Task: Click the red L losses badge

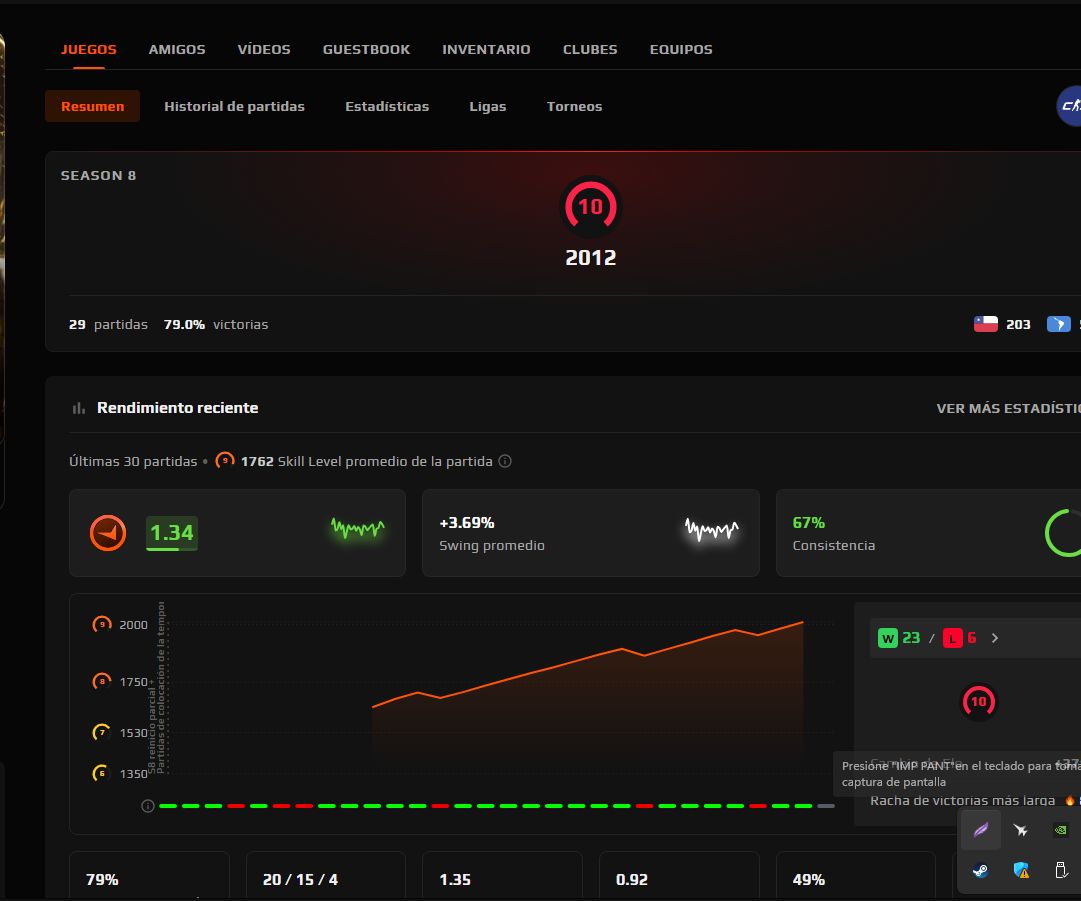Action: (x=953, y=638)
